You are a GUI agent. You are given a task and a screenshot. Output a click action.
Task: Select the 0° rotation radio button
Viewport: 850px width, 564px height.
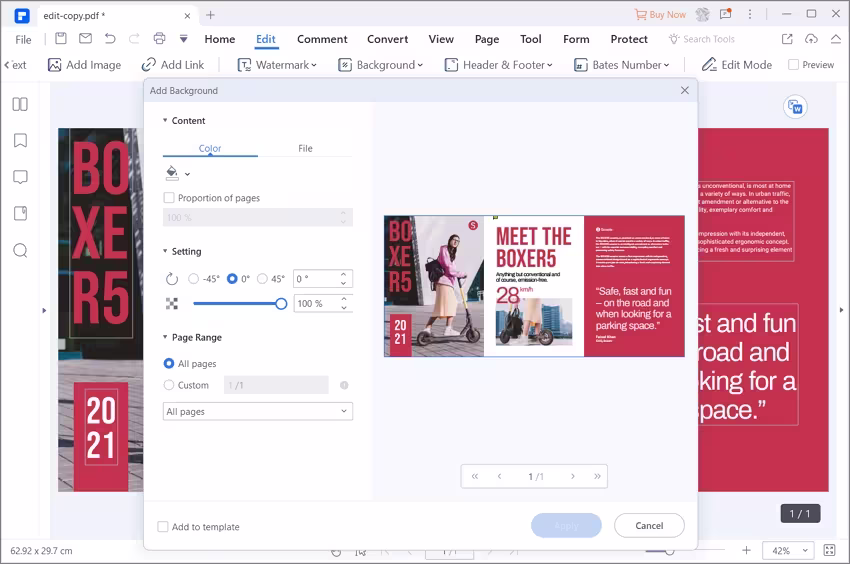[x=232, y=279]
